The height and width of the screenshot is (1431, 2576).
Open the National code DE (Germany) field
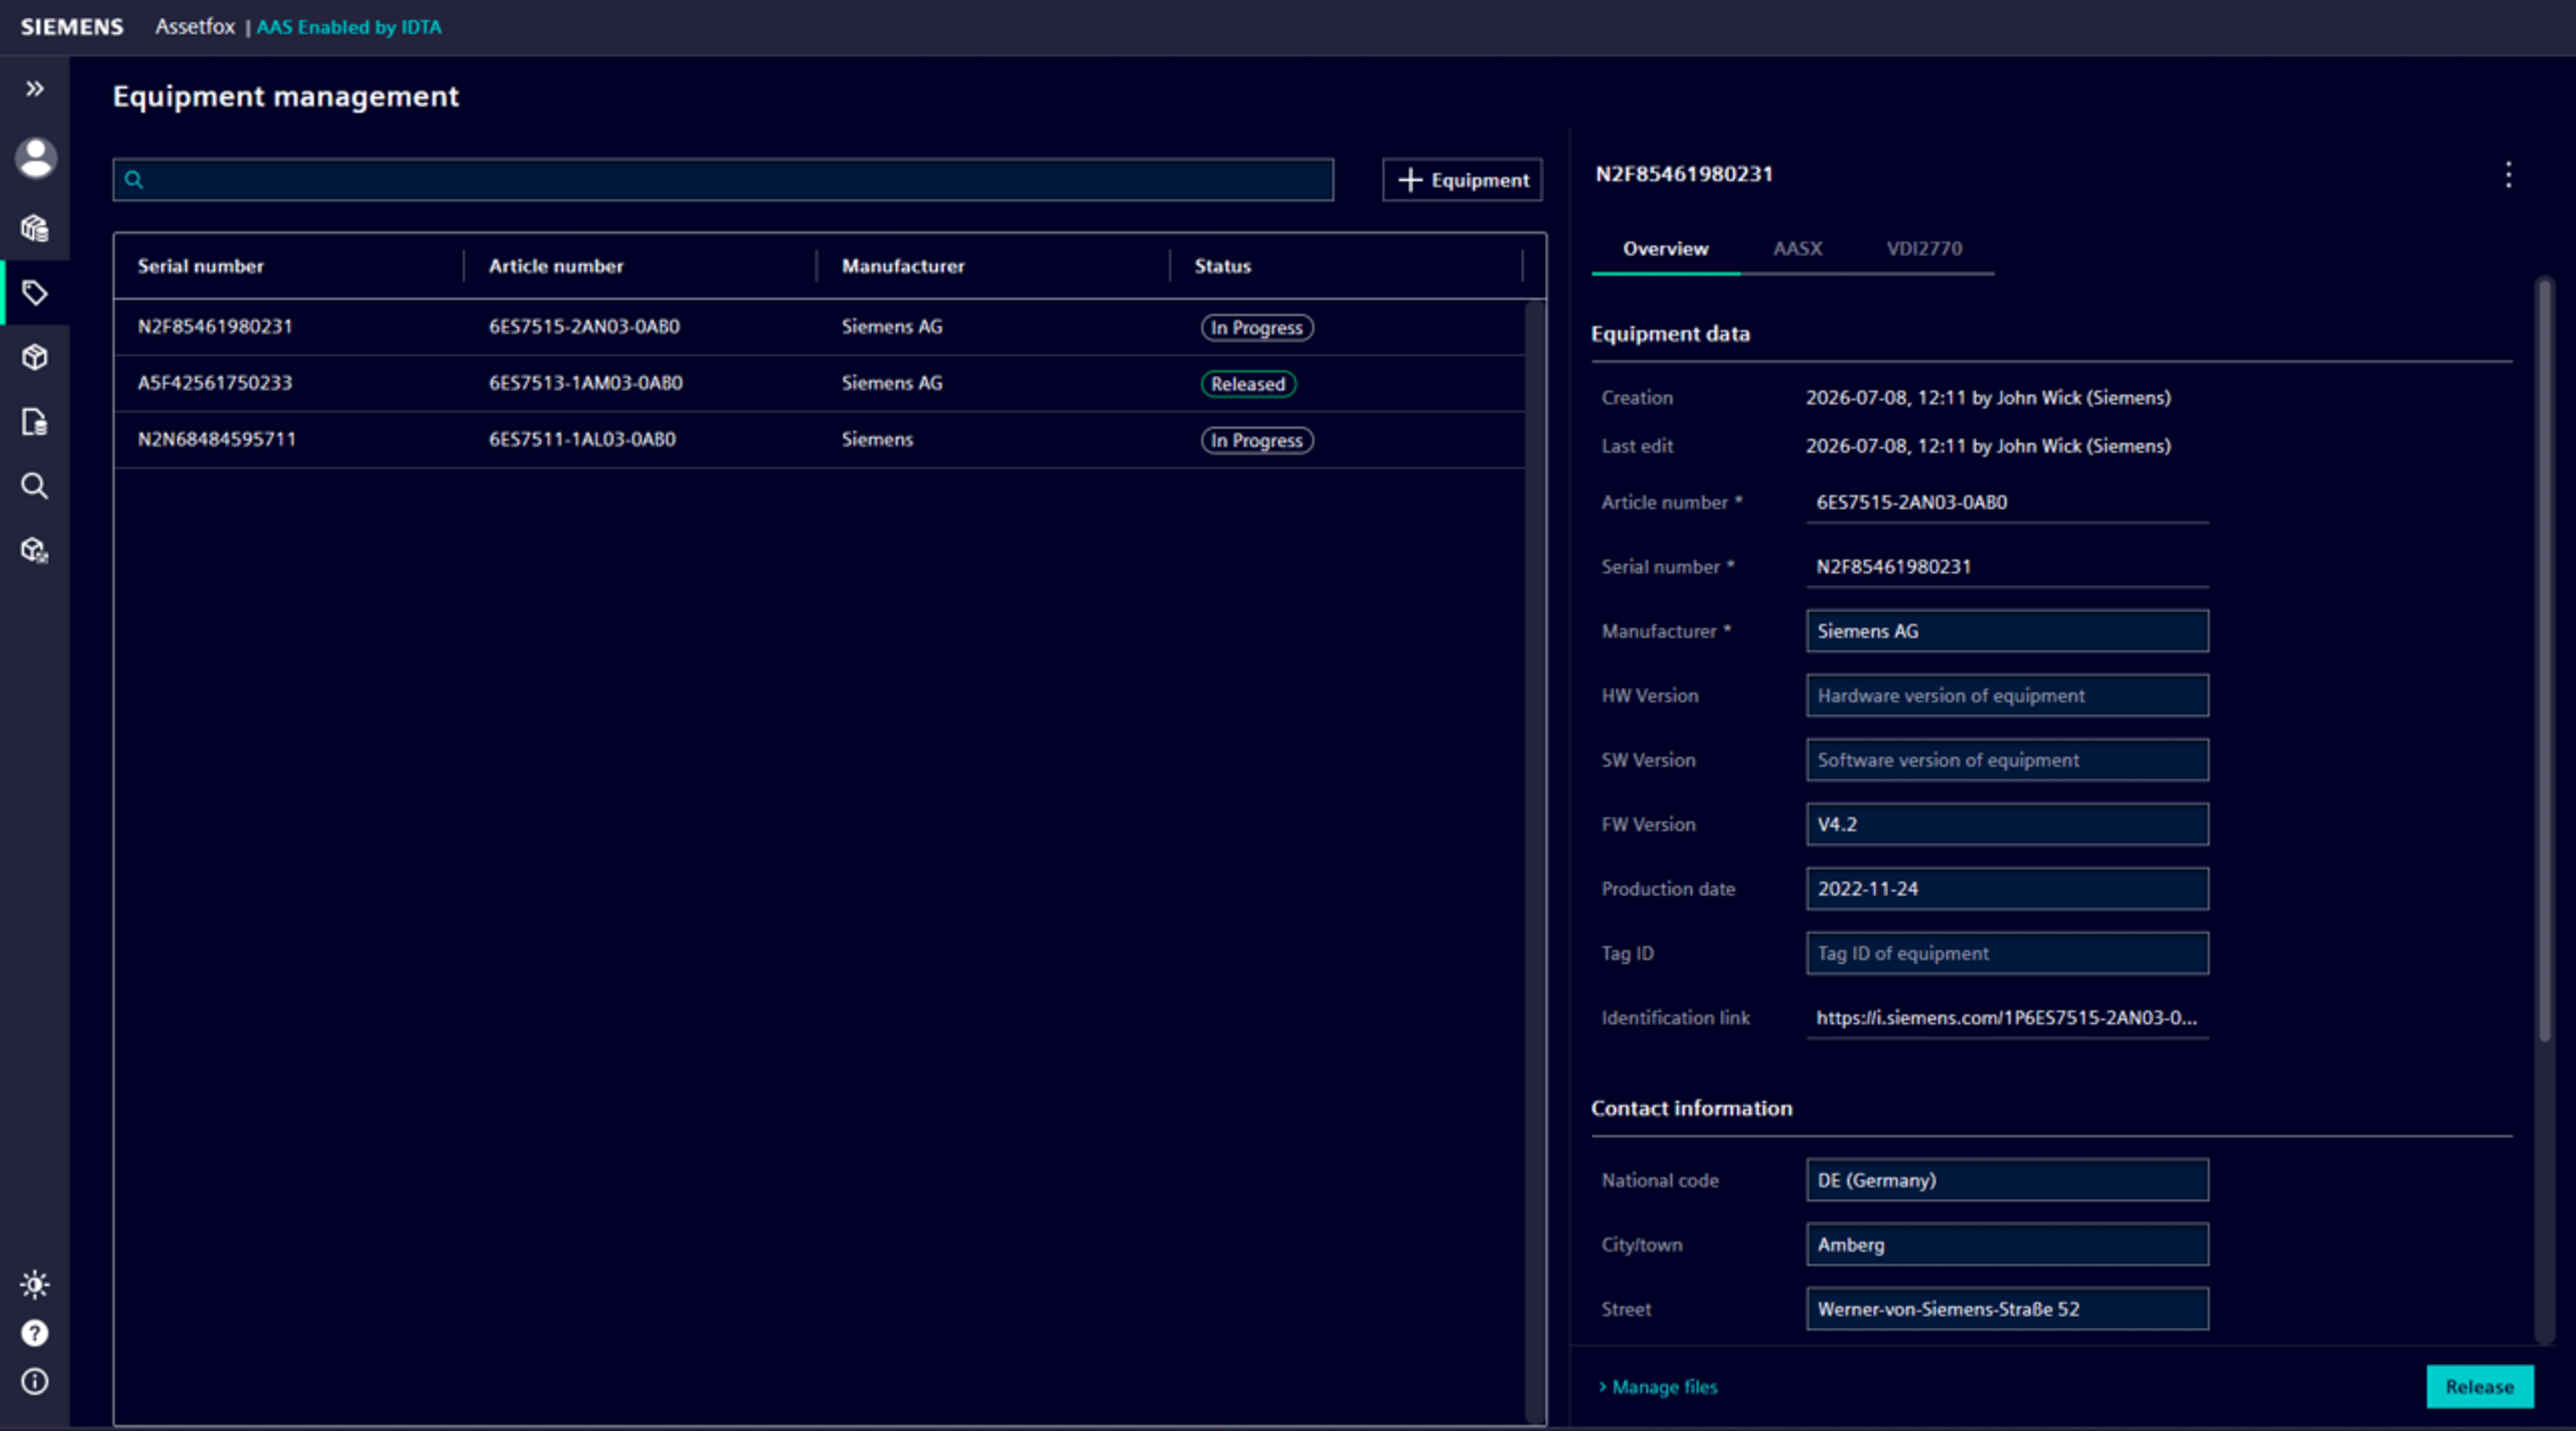[x=2007, y=1180]
